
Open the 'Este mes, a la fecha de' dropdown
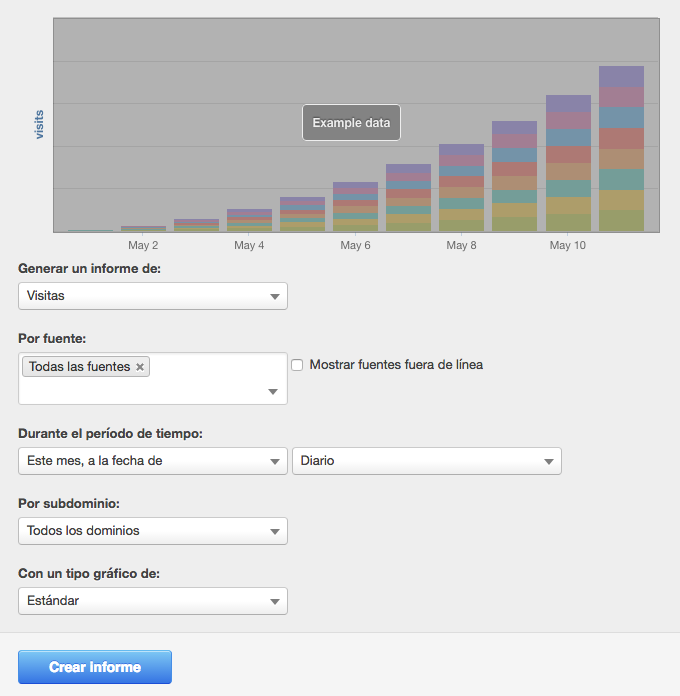(153, 461)
